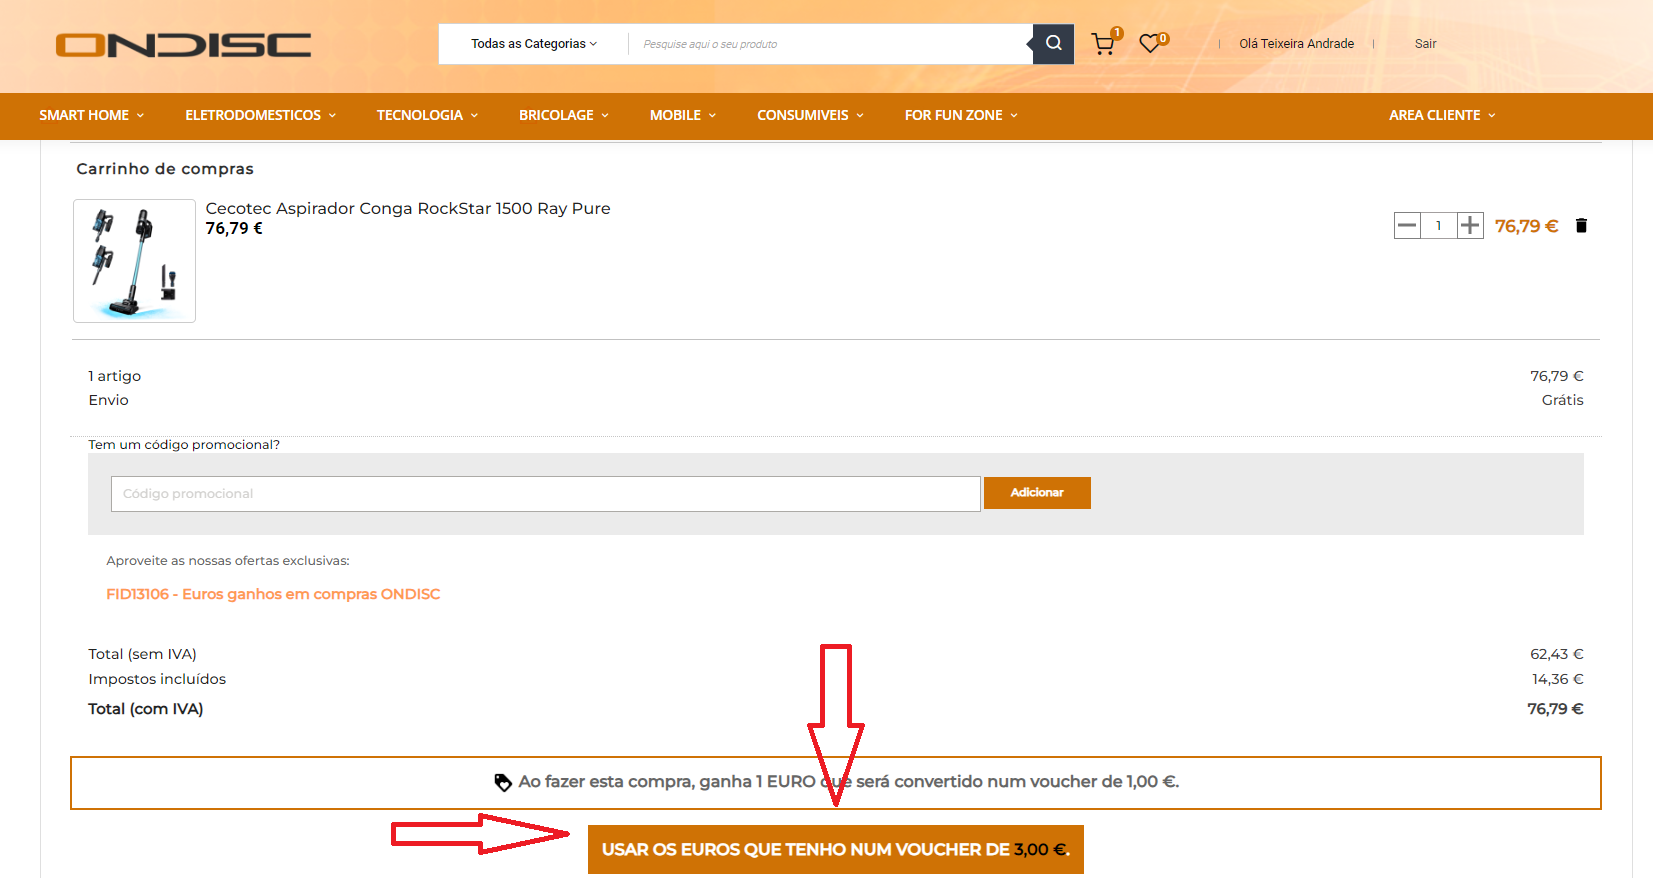Click Tem um código promocional? label
Viewport: 1653px width, 878px height.
tap(184, 445)
